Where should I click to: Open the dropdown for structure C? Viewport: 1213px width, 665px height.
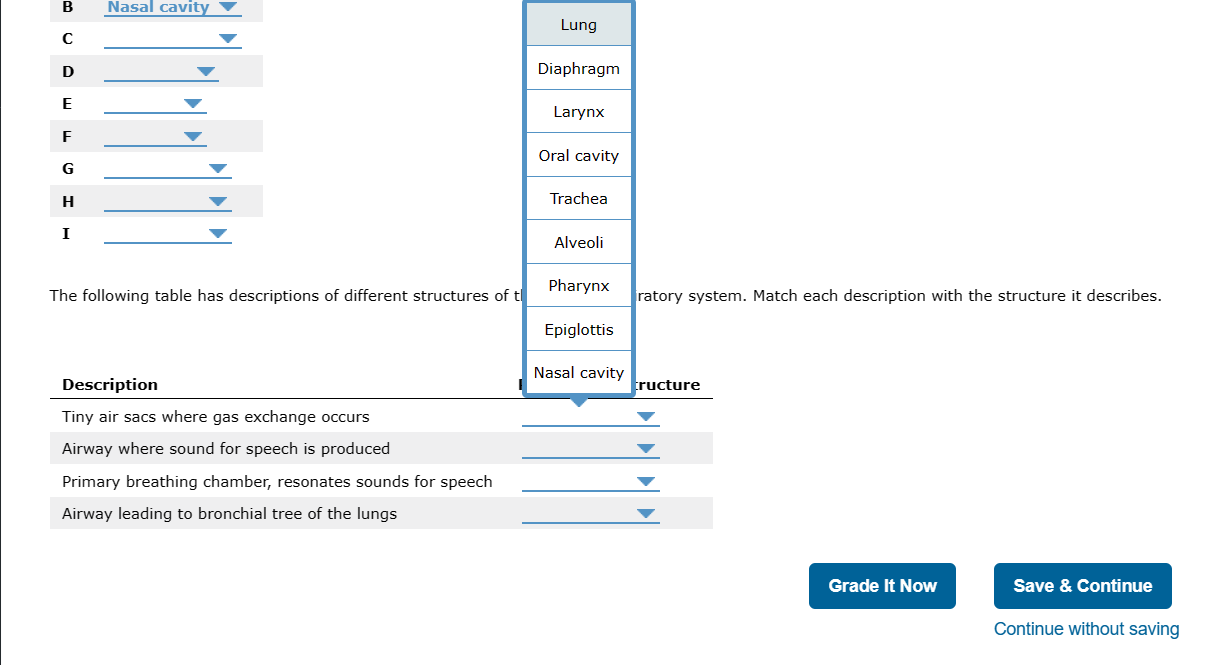click(x=228, y=39)
